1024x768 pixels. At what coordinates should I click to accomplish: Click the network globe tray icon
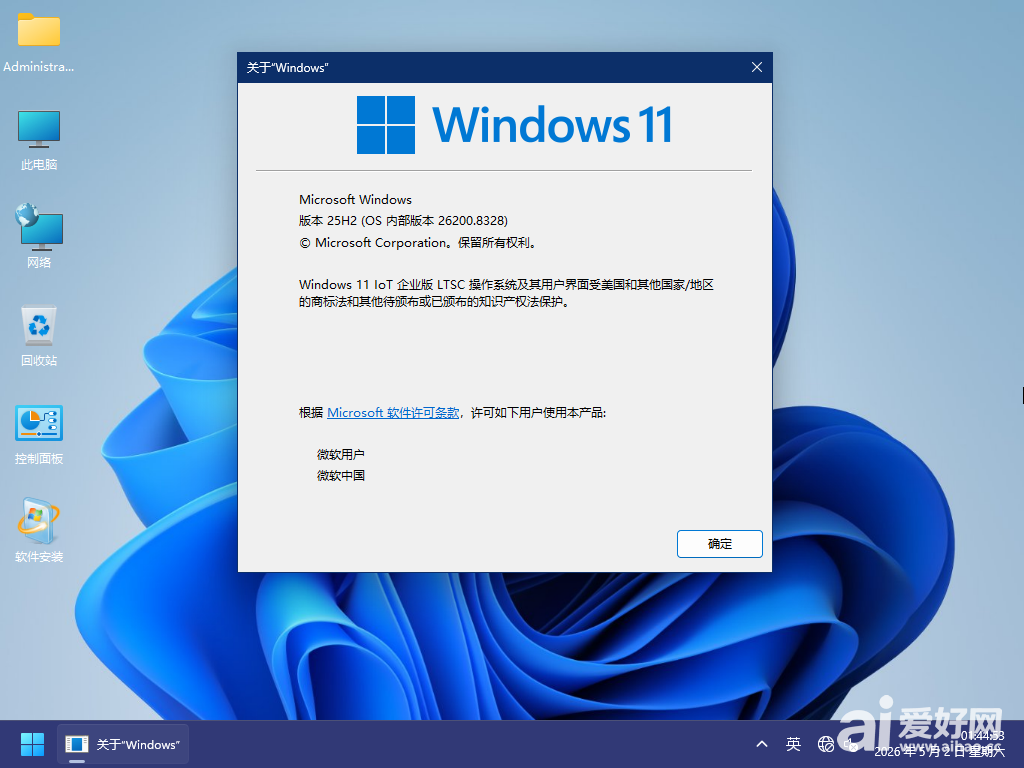pyautogui.click(x=825, y=744)
